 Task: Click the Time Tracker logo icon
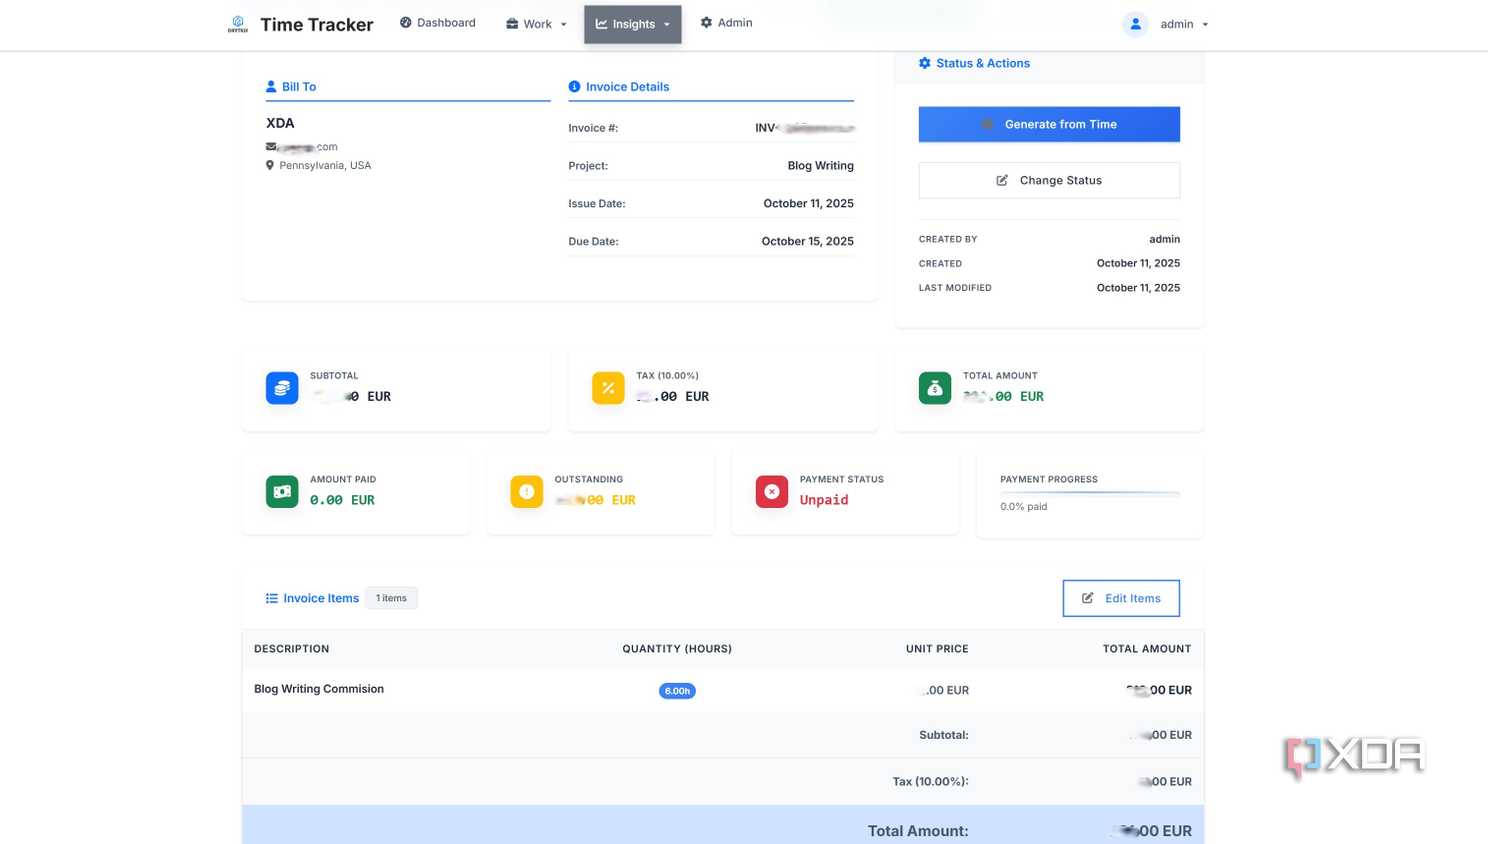[x=238, y=24]
